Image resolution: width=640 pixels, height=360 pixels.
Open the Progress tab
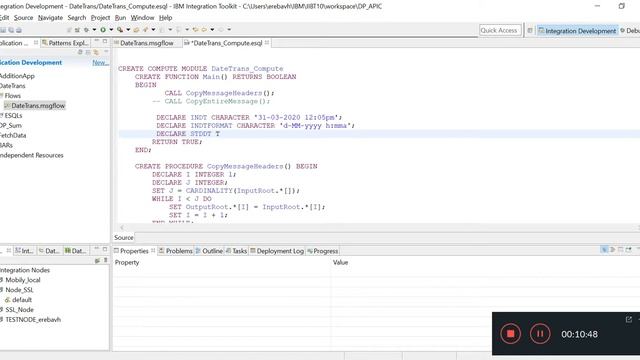pyautogui.click(x=322, y=251)
